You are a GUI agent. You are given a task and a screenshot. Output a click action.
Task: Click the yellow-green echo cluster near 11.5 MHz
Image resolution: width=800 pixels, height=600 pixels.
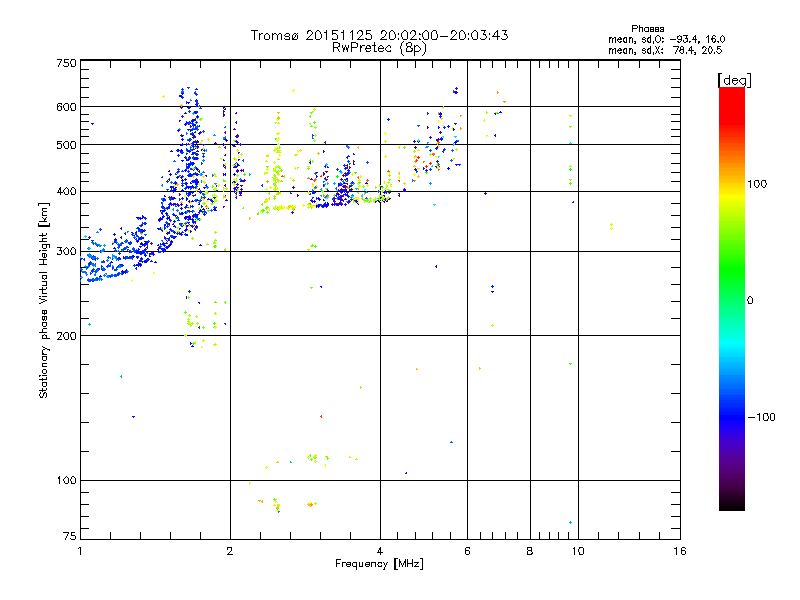pyautogui.click(x=611, y=227)
